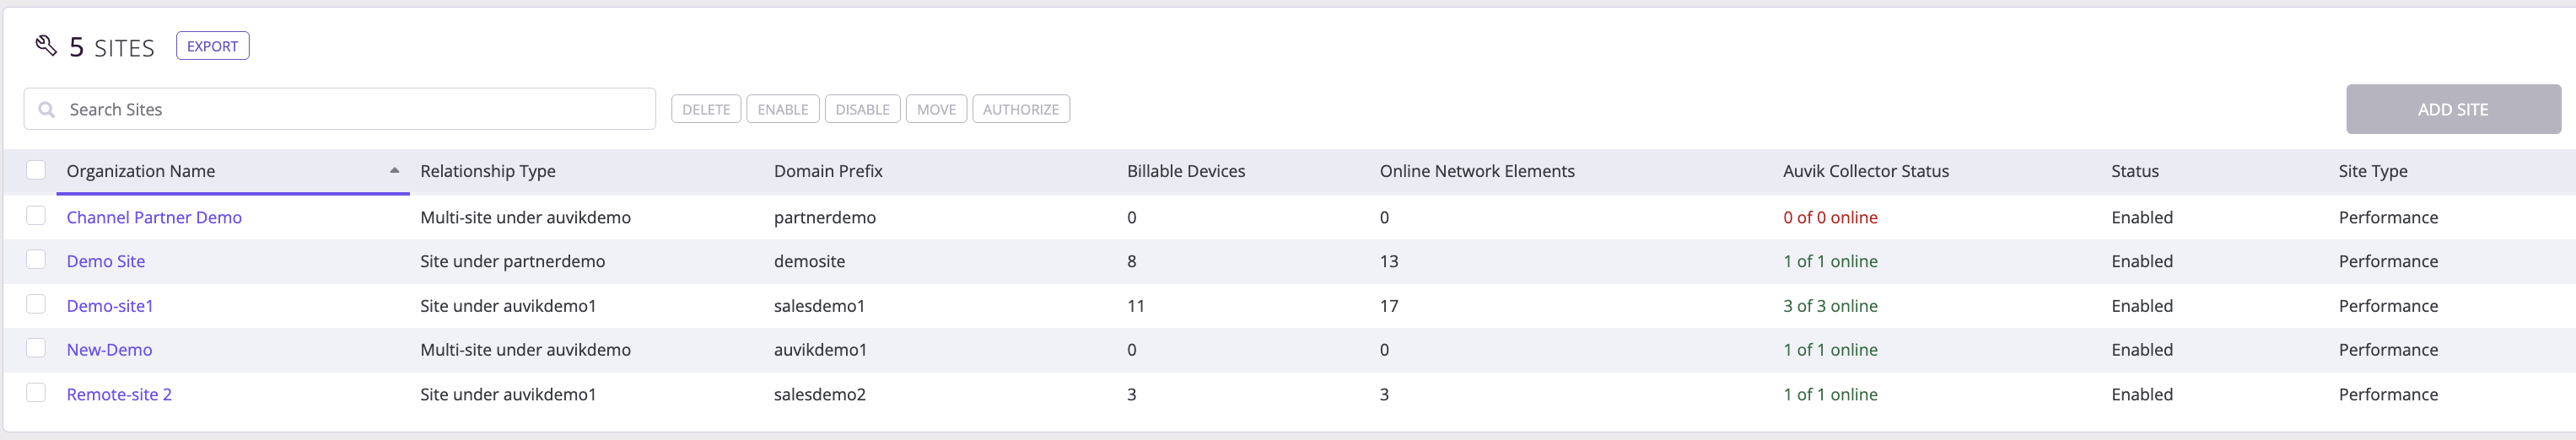This screenshot has height=440, width=2576.
Task: Tick the checkbox for Demo-site1
Action: point(36,304)
